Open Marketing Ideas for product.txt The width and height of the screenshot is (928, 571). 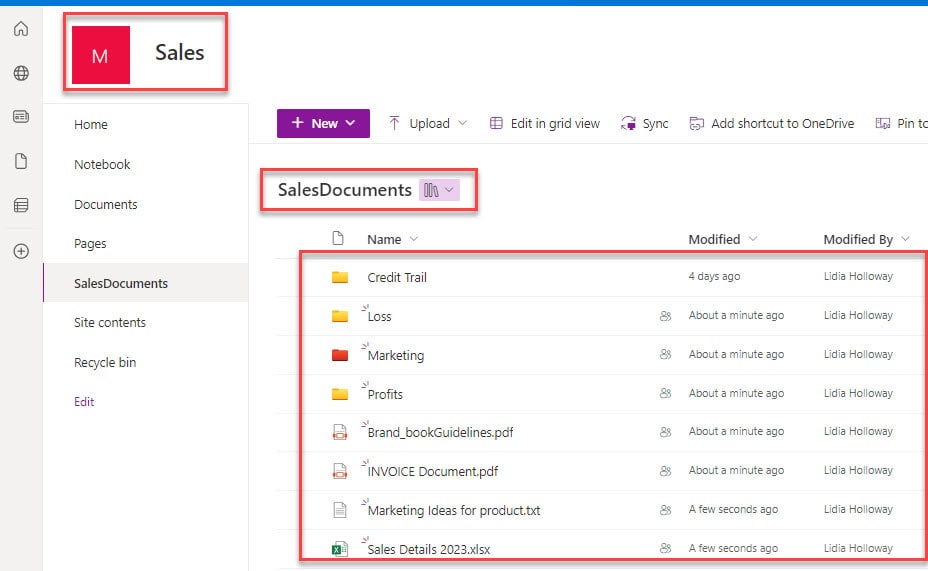pyautogui.click(x=454, y=511)
